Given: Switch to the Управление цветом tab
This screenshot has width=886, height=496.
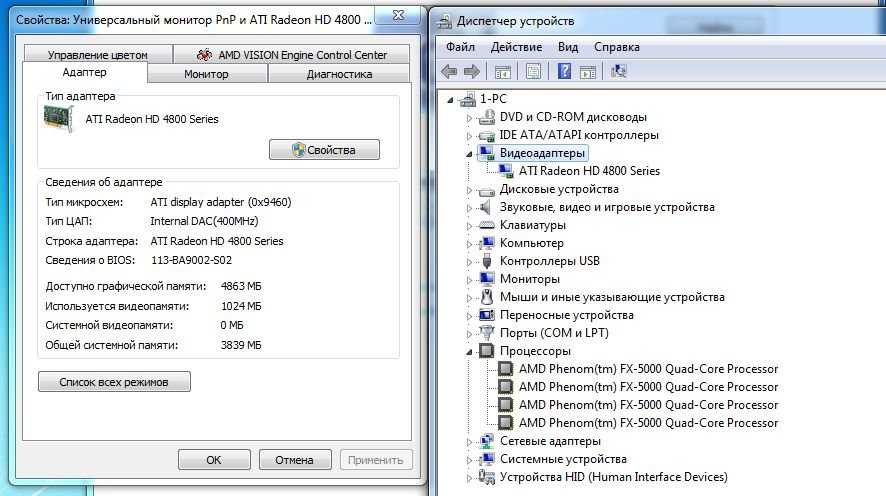Looking at the screenshot, I should [x=98, y=54].
